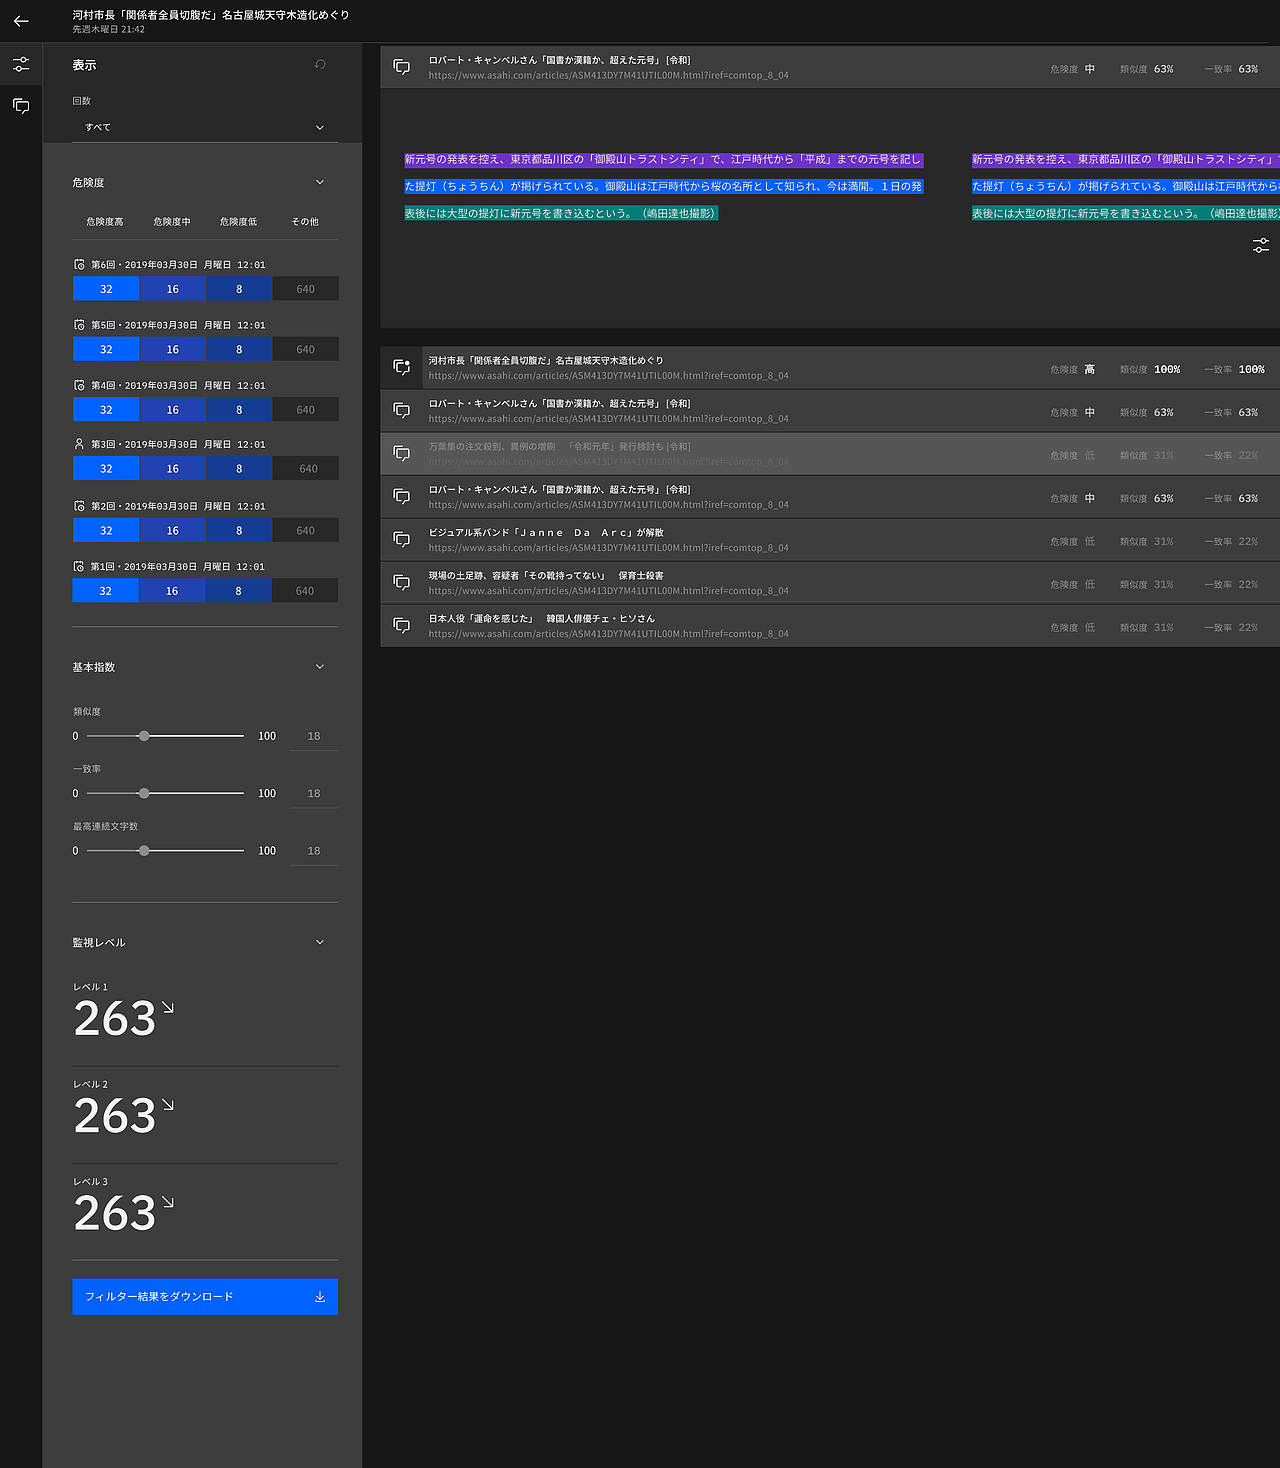Open the ビジュアル系バンド「Janne Da Arc」が解散 title
This screenshot has height=1468, width=1280.
pyautogui.click(x=546, y=533)
